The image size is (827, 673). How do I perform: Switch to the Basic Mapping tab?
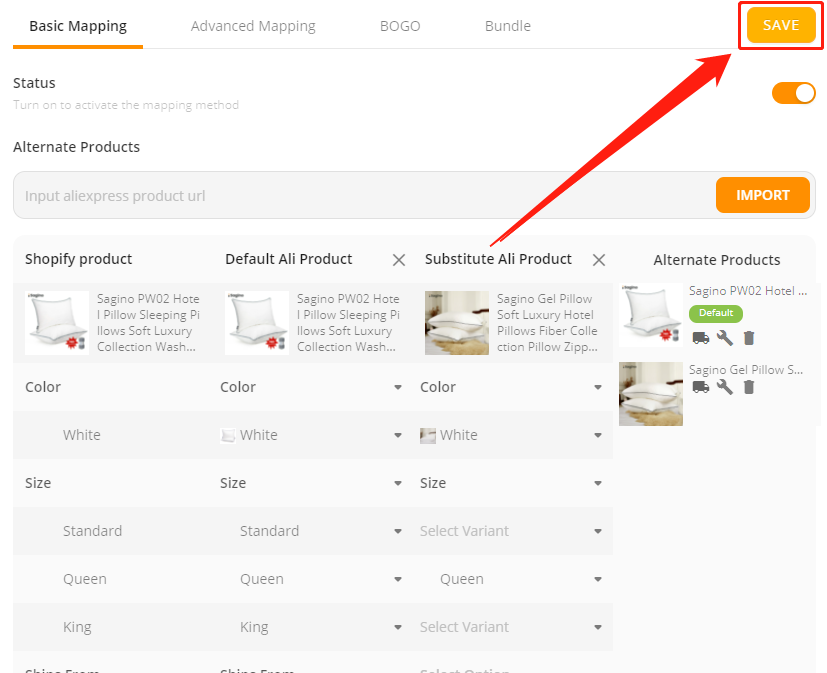point(78,26)
